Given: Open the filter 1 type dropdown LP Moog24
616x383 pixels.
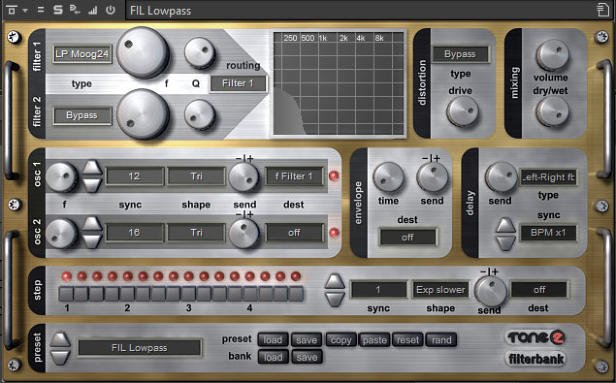Looking at the screenshot, I should (82, 54).
